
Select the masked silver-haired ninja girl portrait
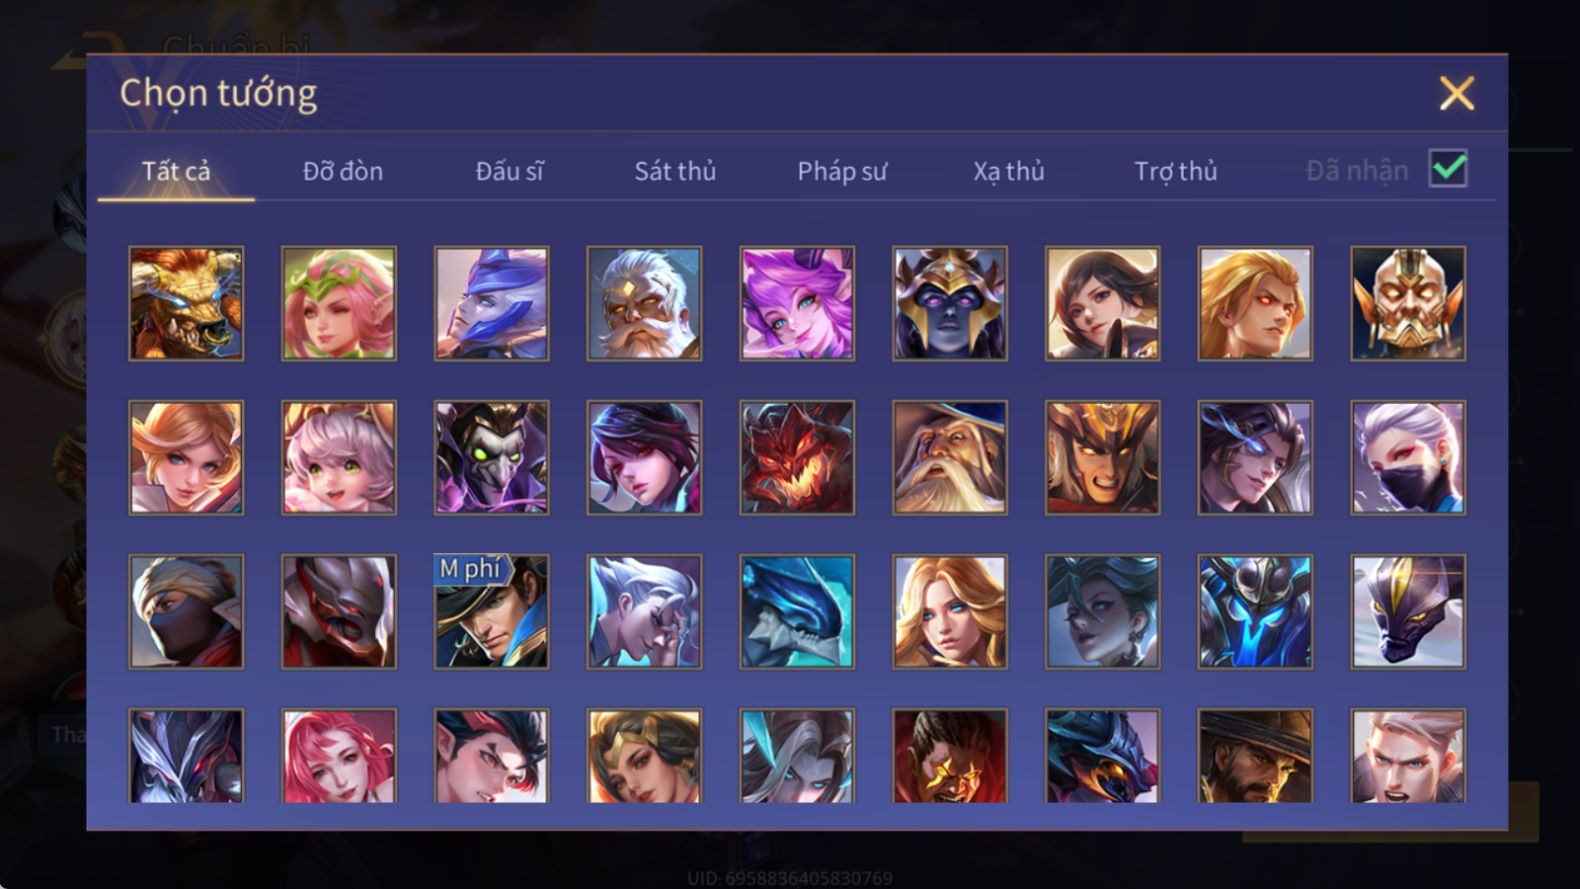pyautogui.click(x=1407, y=458)
